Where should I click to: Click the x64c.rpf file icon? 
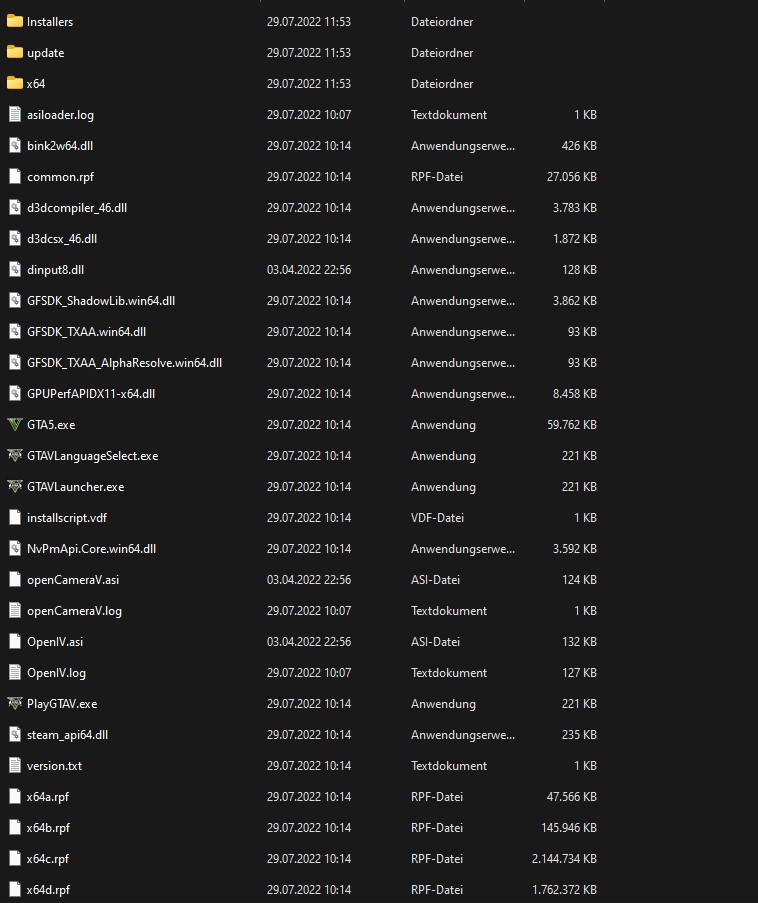(15, 859)
